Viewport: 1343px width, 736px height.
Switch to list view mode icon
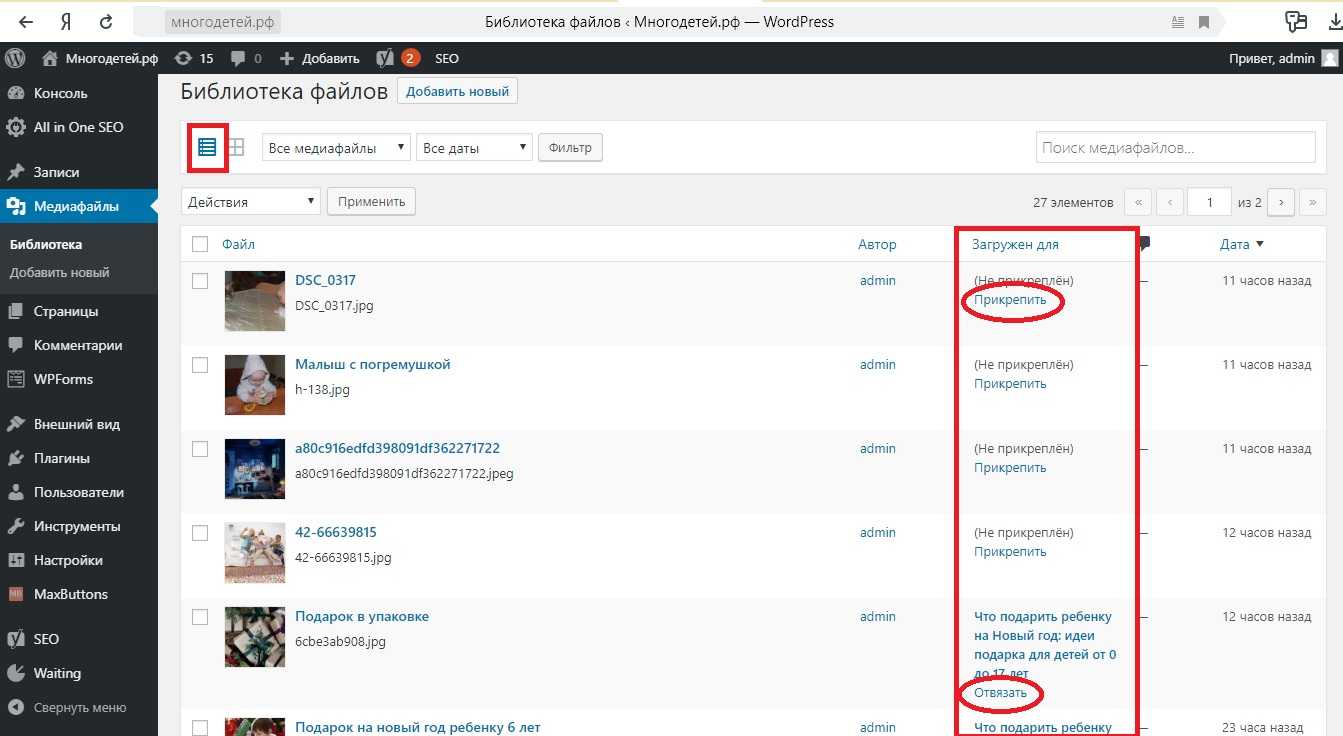tap(207, 148)
